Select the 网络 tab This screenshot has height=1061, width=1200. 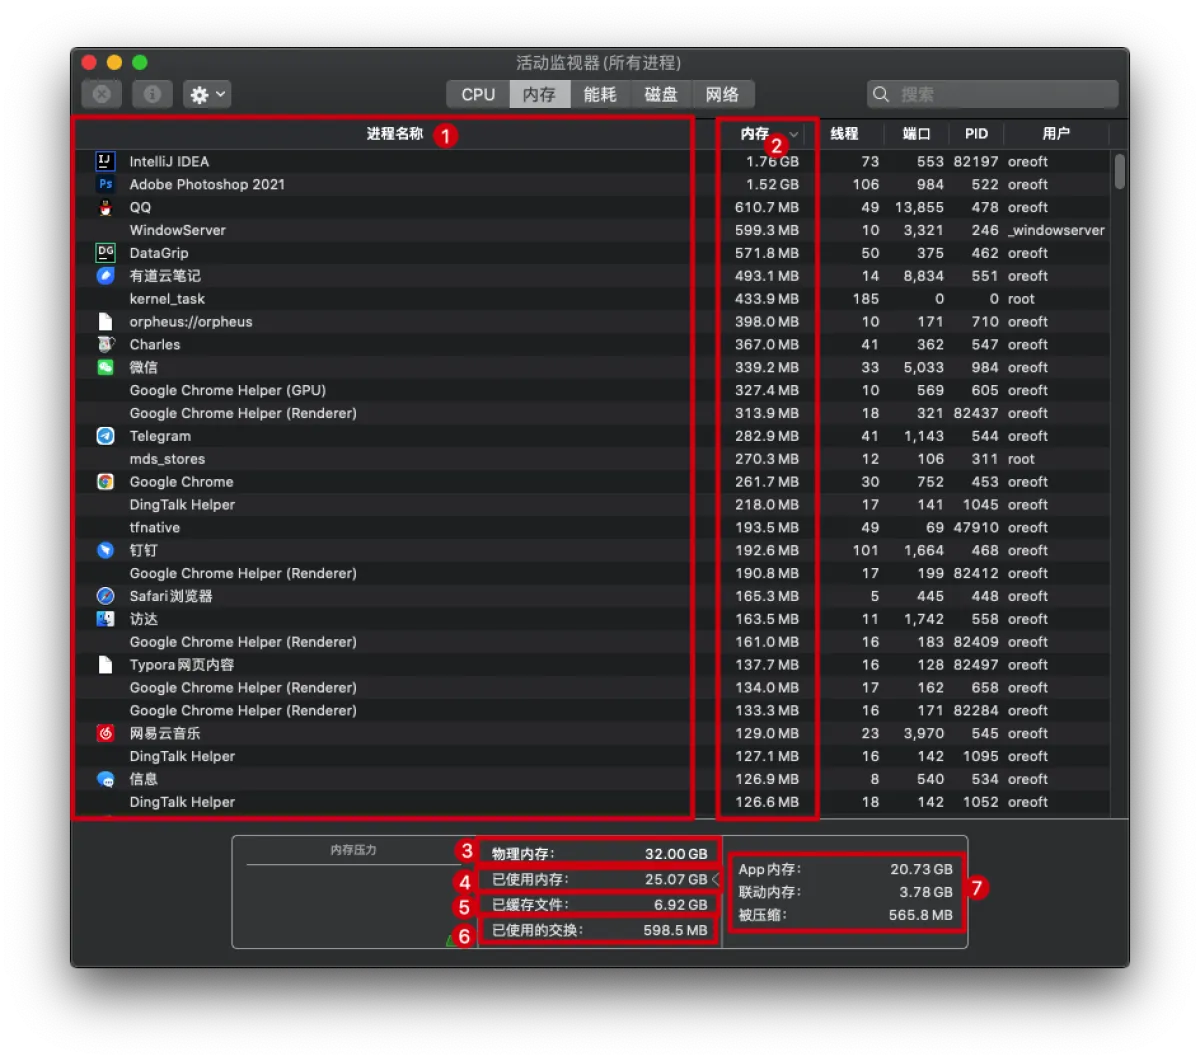[x=722, y=94]
